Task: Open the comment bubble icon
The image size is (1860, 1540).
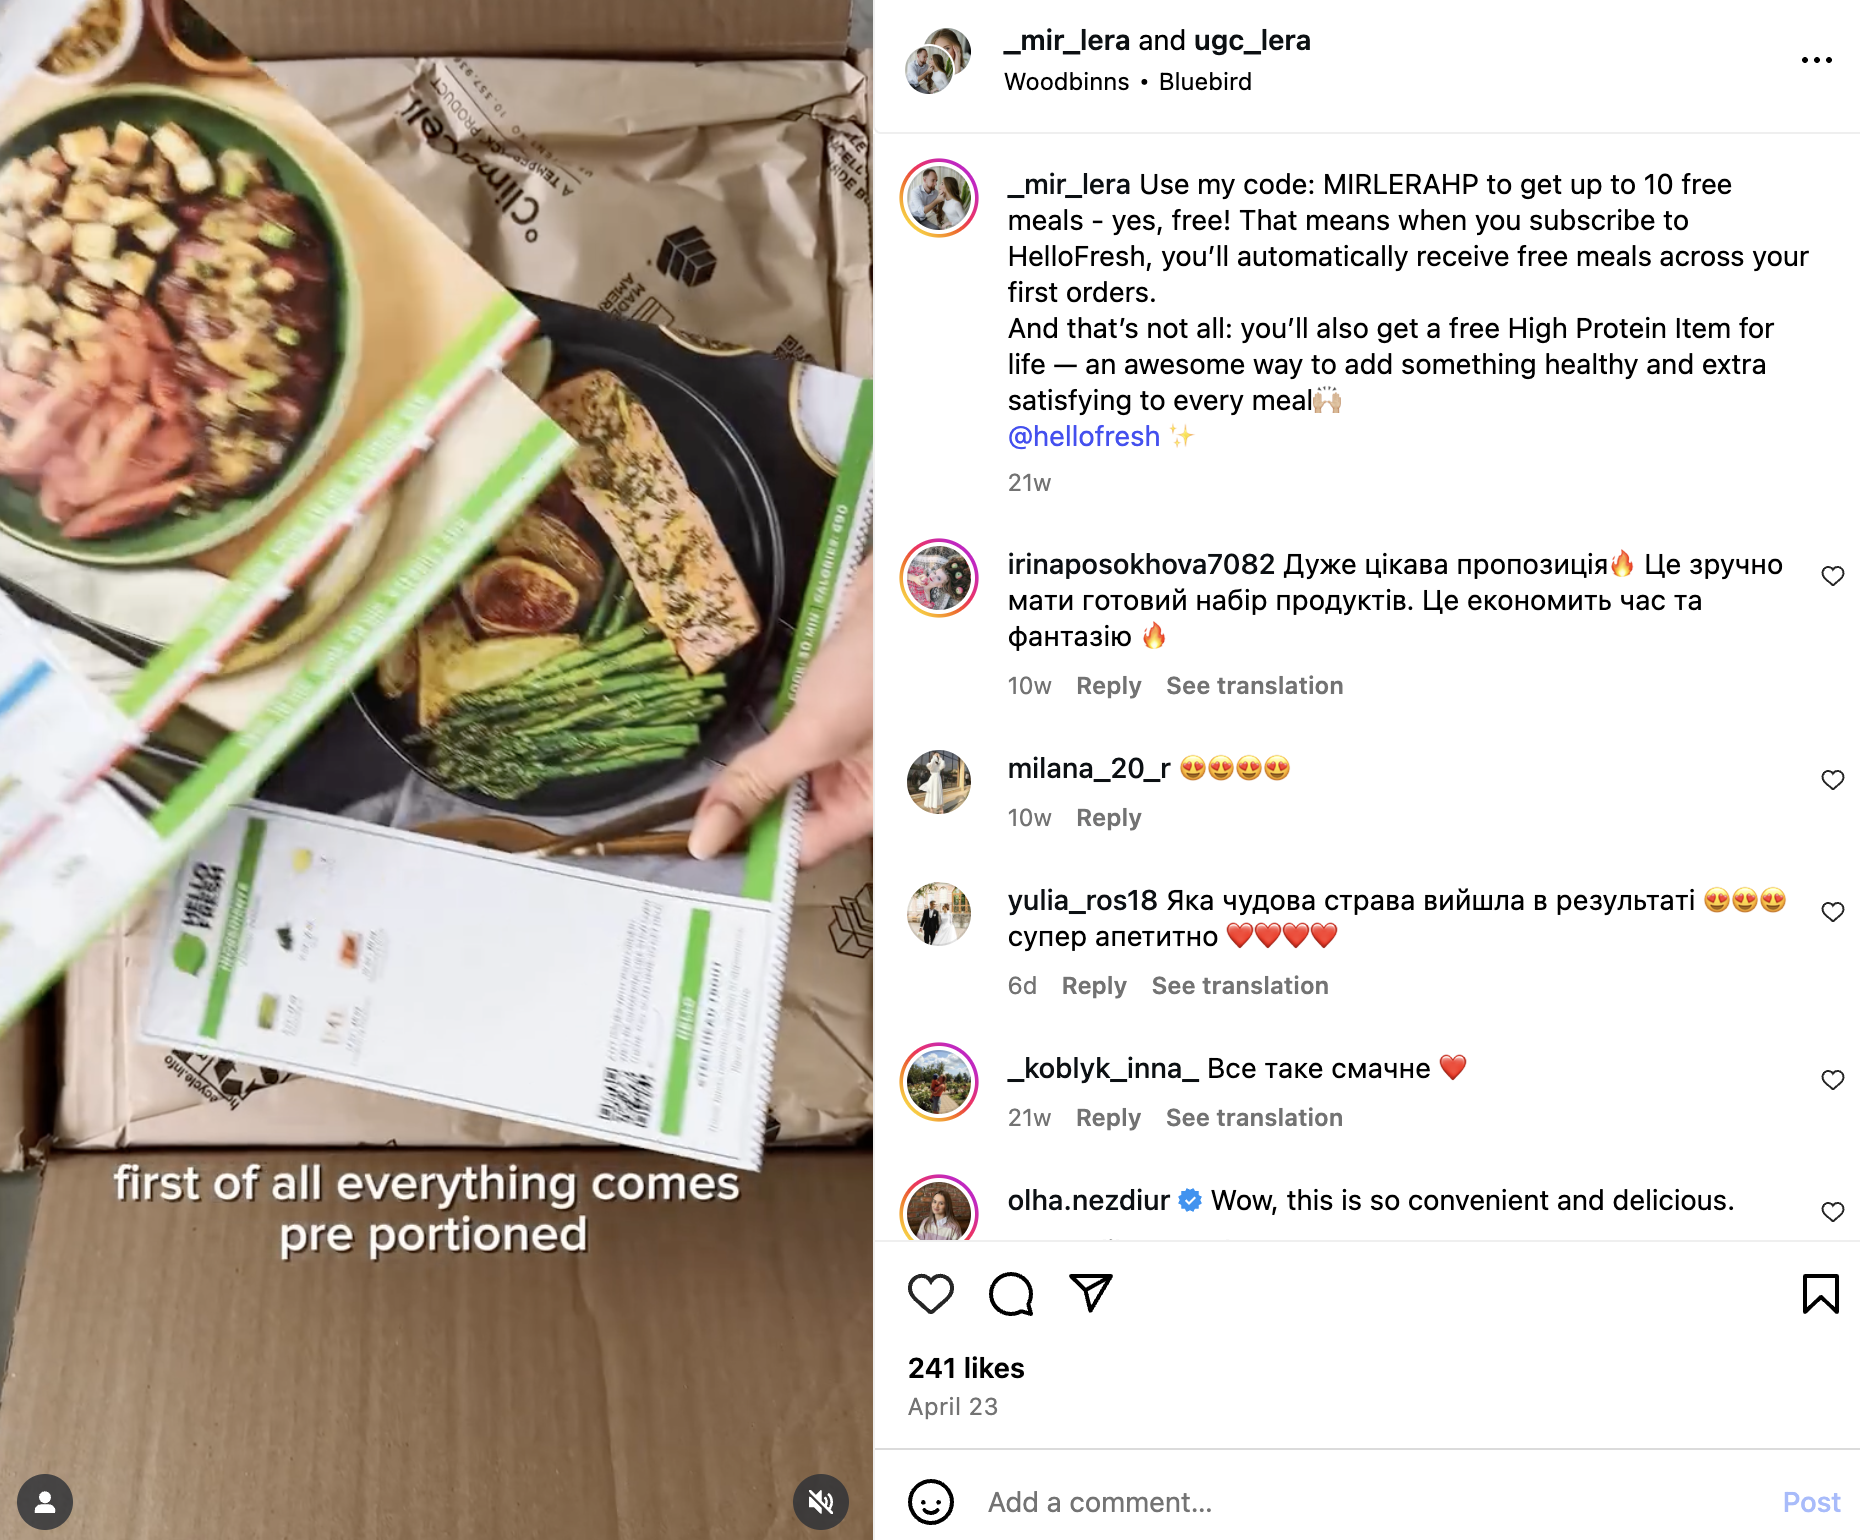Action: 1011,1294
